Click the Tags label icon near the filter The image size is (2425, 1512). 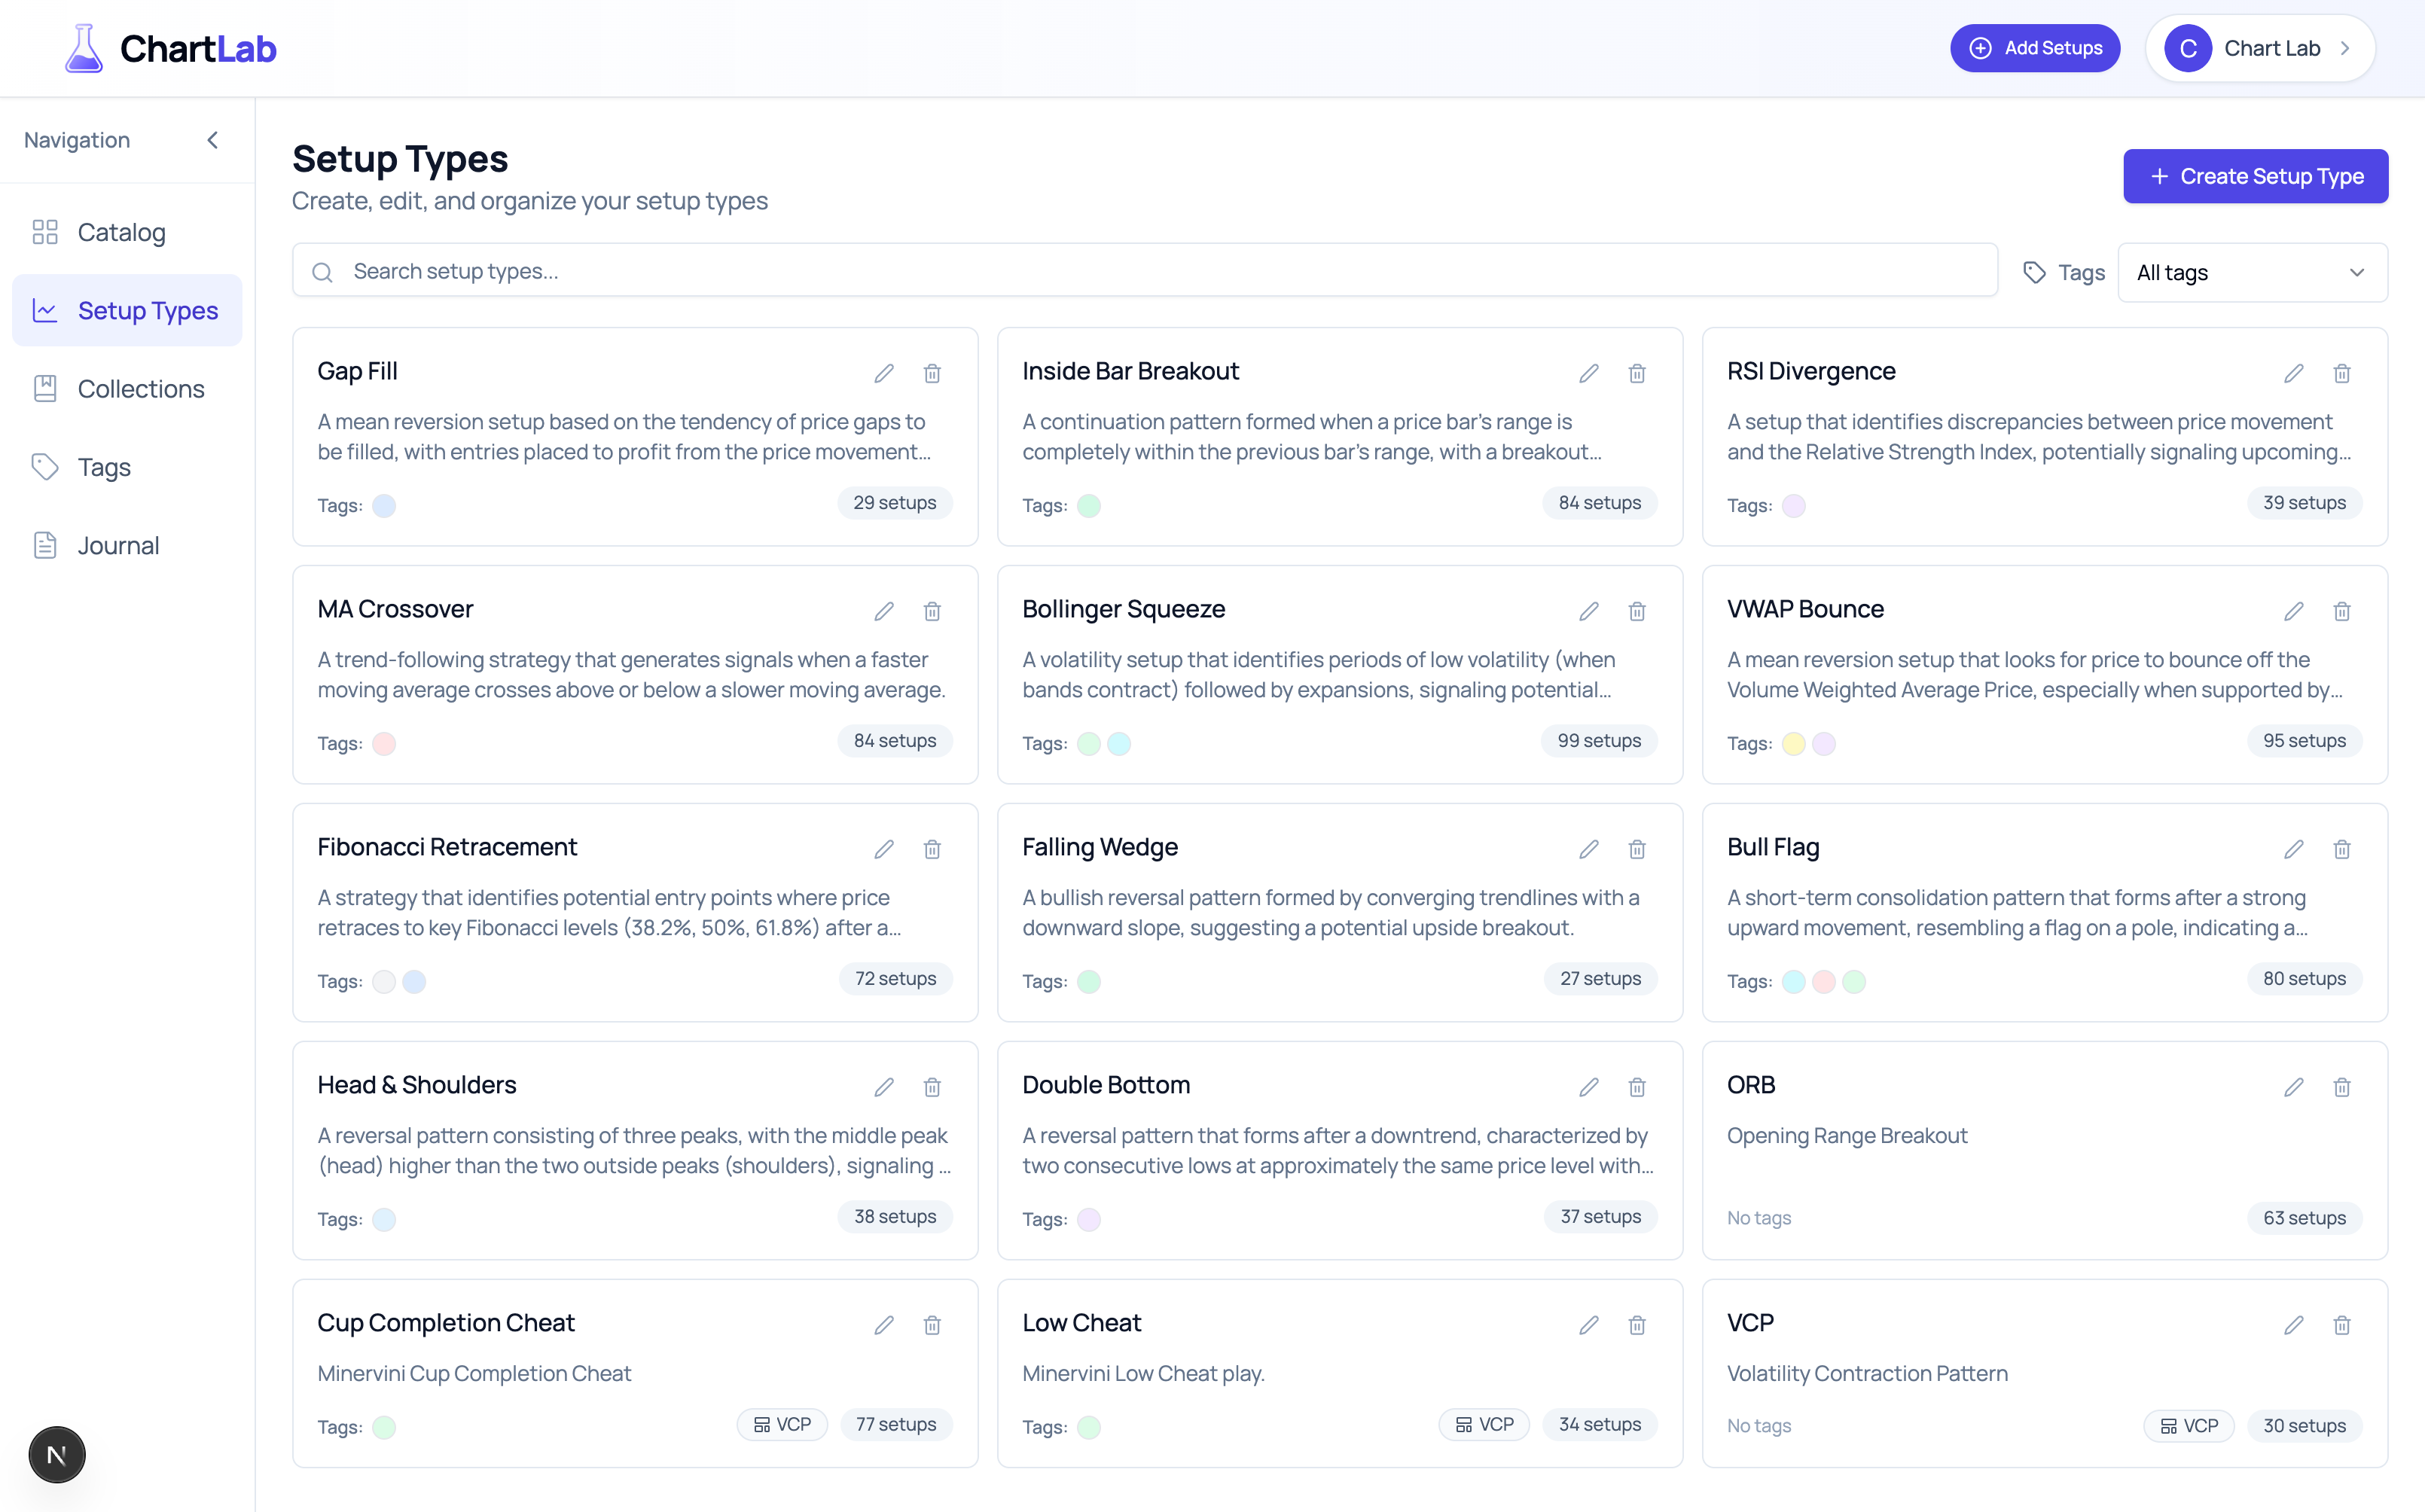pyautogui.click(x=2035, y=271)
